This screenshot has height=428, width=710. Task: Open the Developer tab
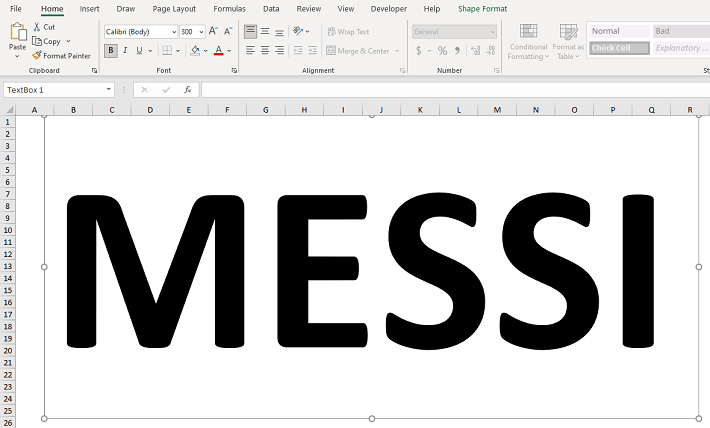tap(389, 9)
